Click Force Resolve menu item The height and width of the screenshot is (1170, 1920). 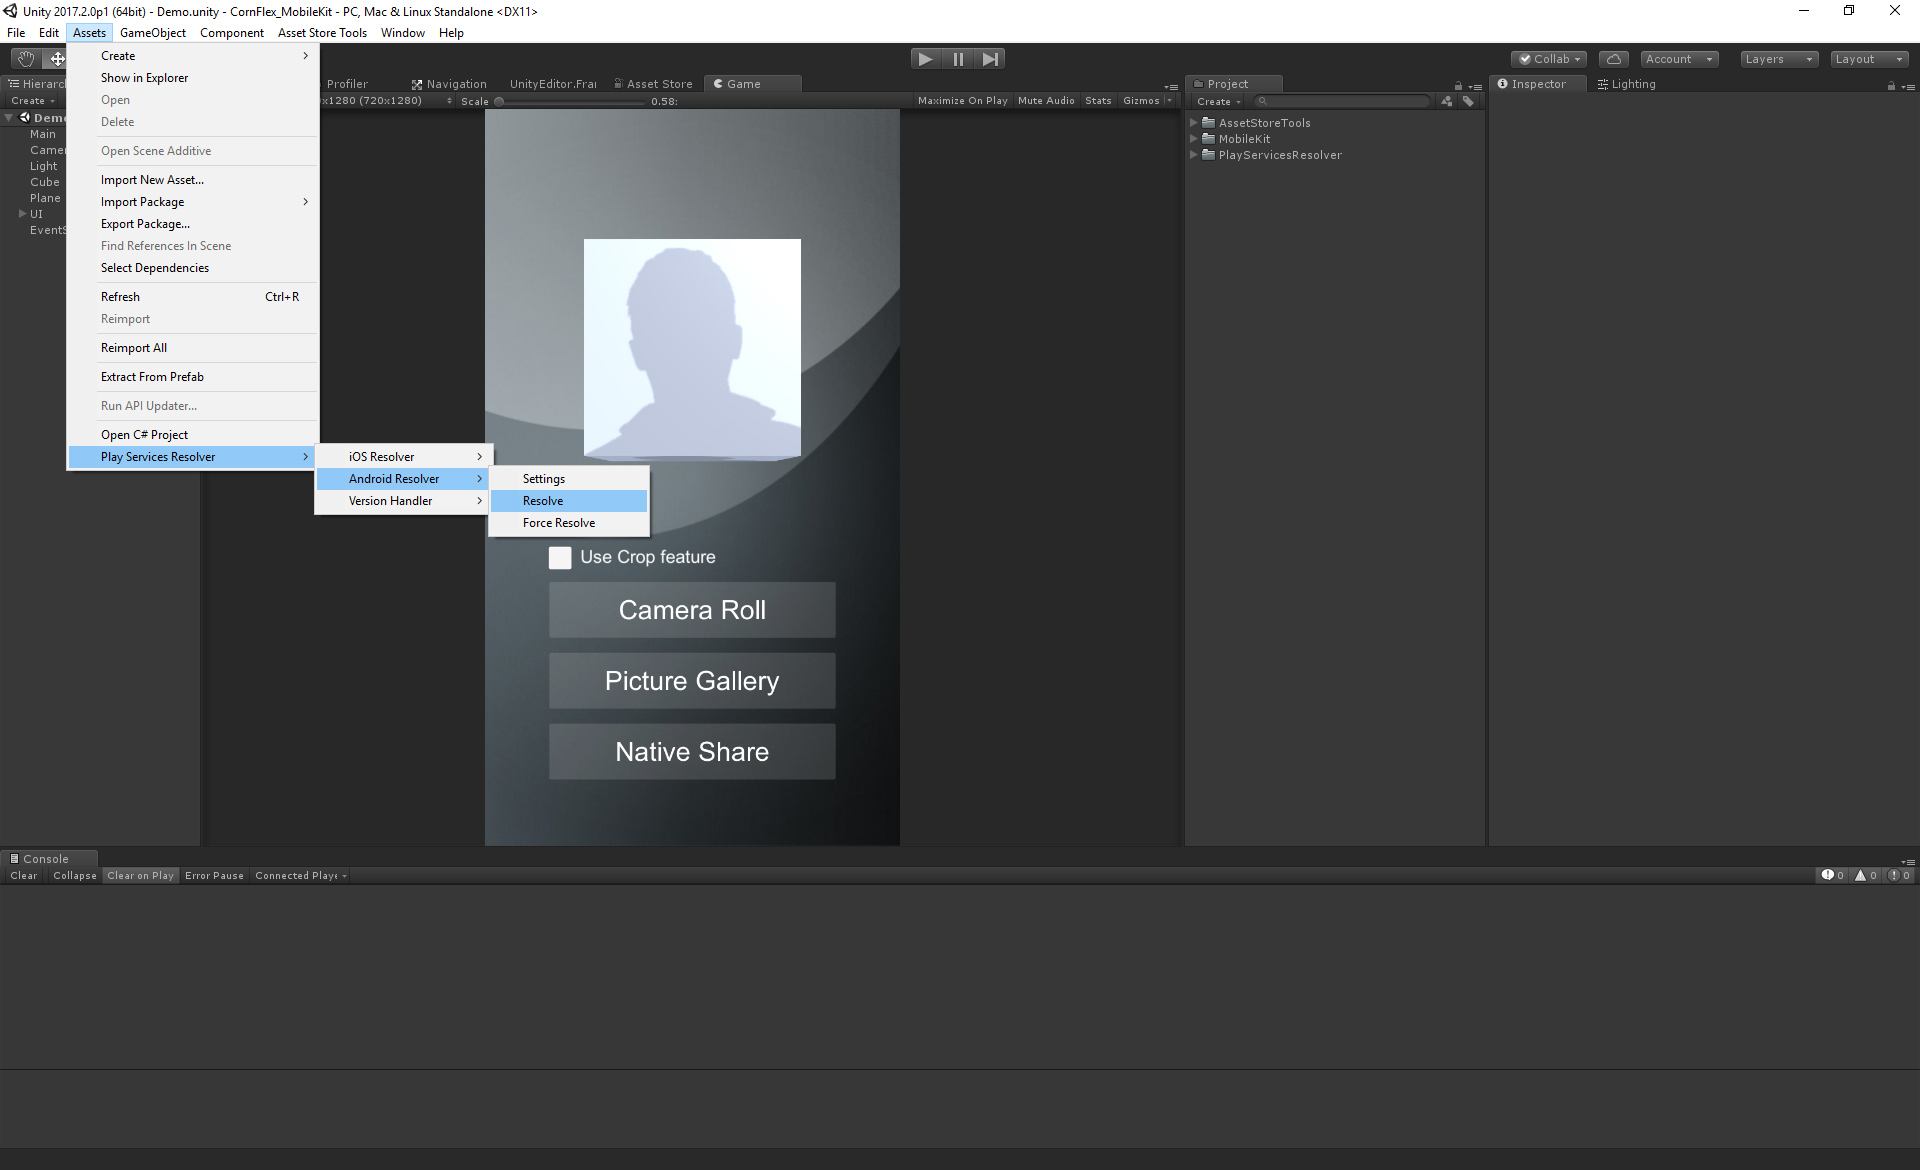pyautogui.click(x=569, y=523)
